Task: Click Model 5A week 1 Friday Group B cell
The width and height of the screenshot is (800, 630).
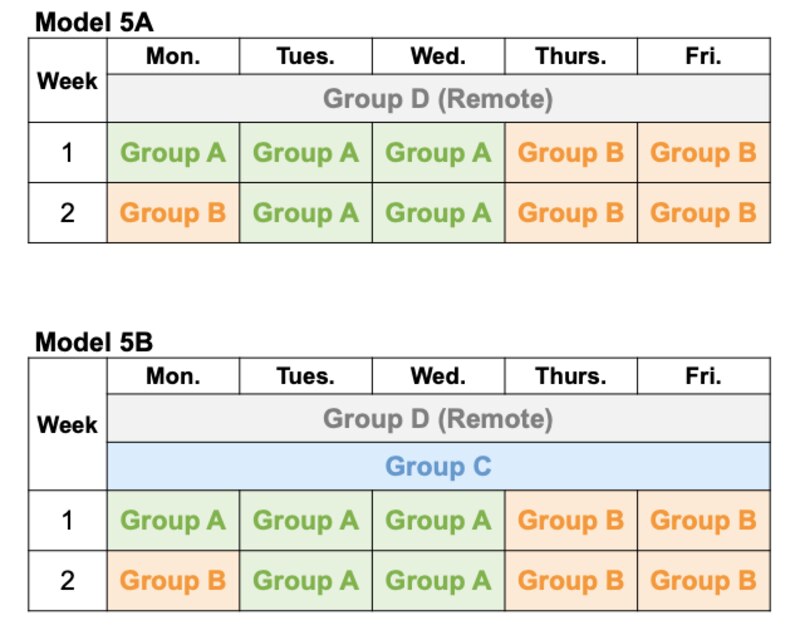Action: click(x=703, y=153)
